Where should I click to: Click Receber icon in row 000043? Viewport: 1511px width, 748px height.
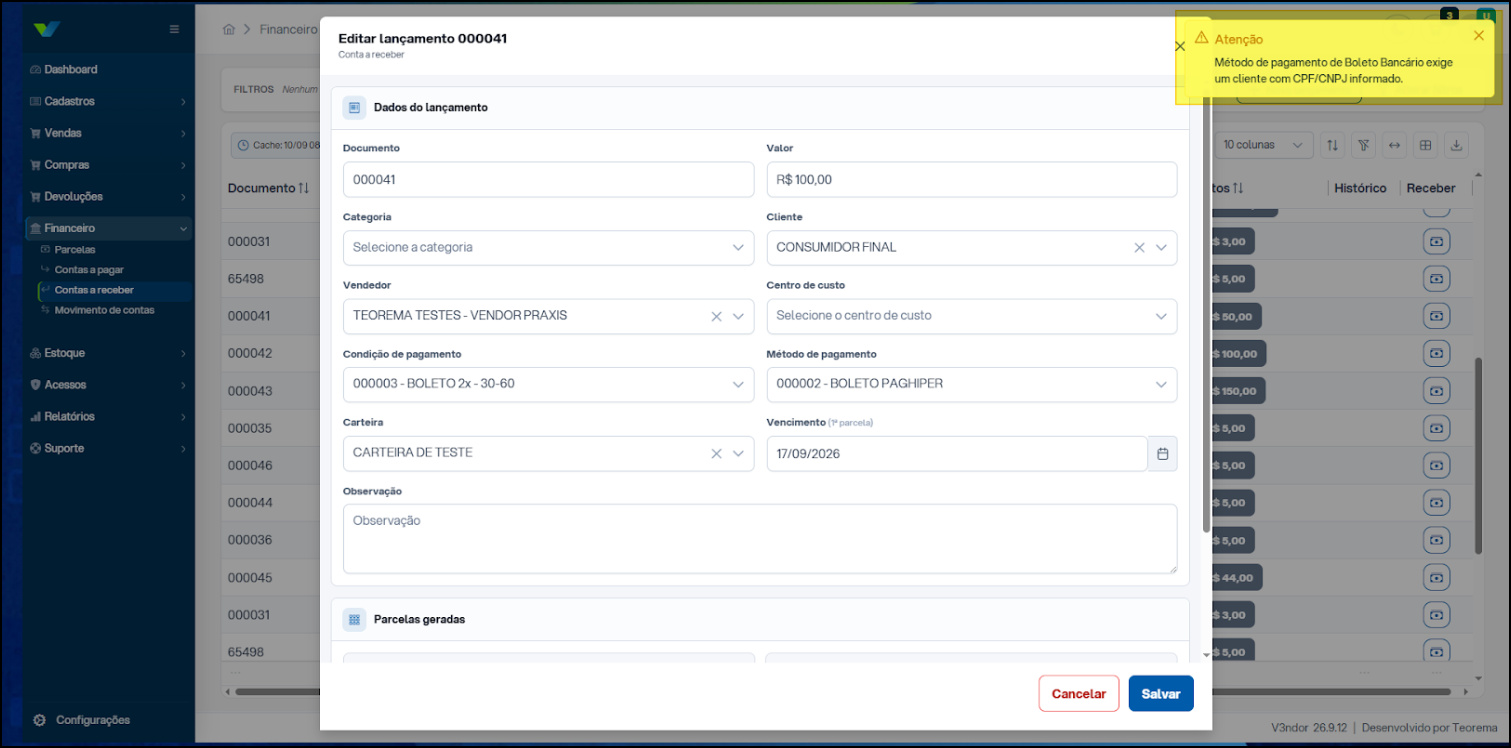click(x=1436, y=391)
